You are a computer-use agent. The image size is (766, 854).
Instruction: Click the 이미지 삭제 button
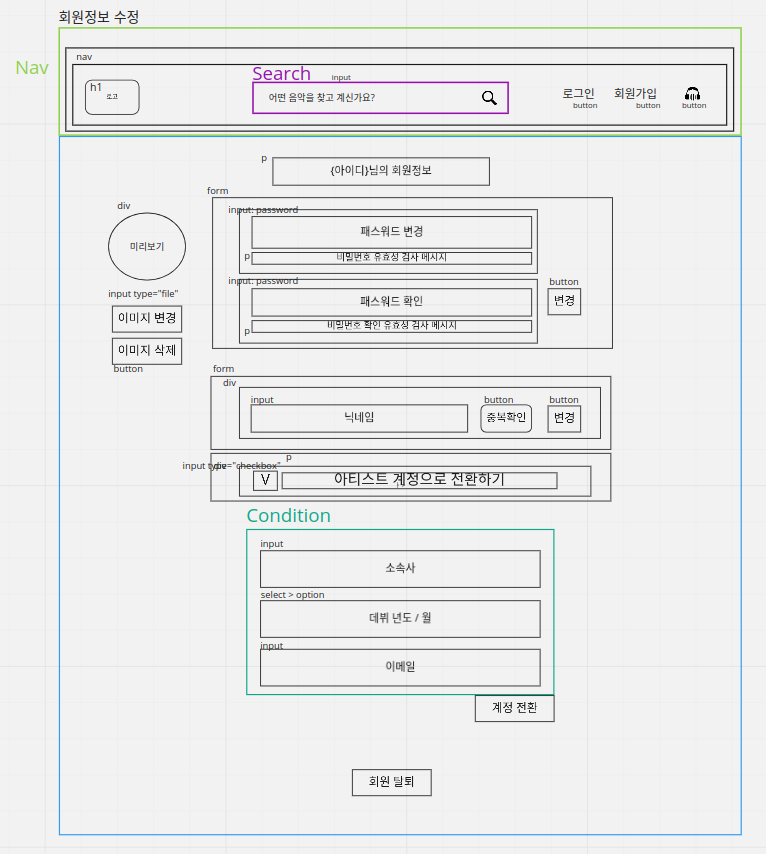point(147,351)
